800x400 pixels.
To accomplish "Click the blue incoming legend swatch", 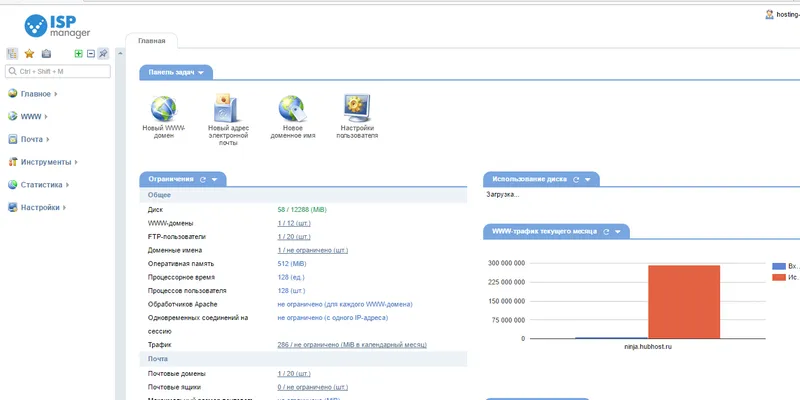I will [779, 266].
